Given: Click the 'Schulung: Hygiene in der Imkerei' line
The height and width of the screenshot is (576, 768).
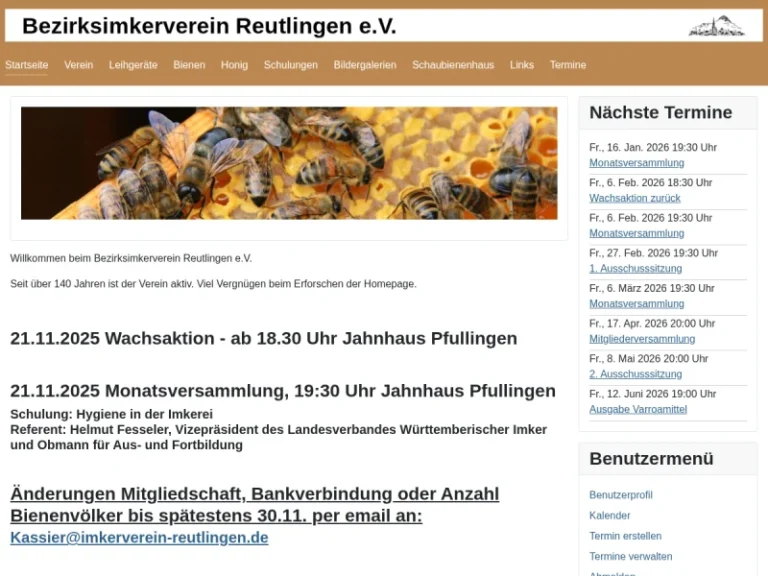Looking at the screenshot, I should pyautogui.click(x=111, y=414).
